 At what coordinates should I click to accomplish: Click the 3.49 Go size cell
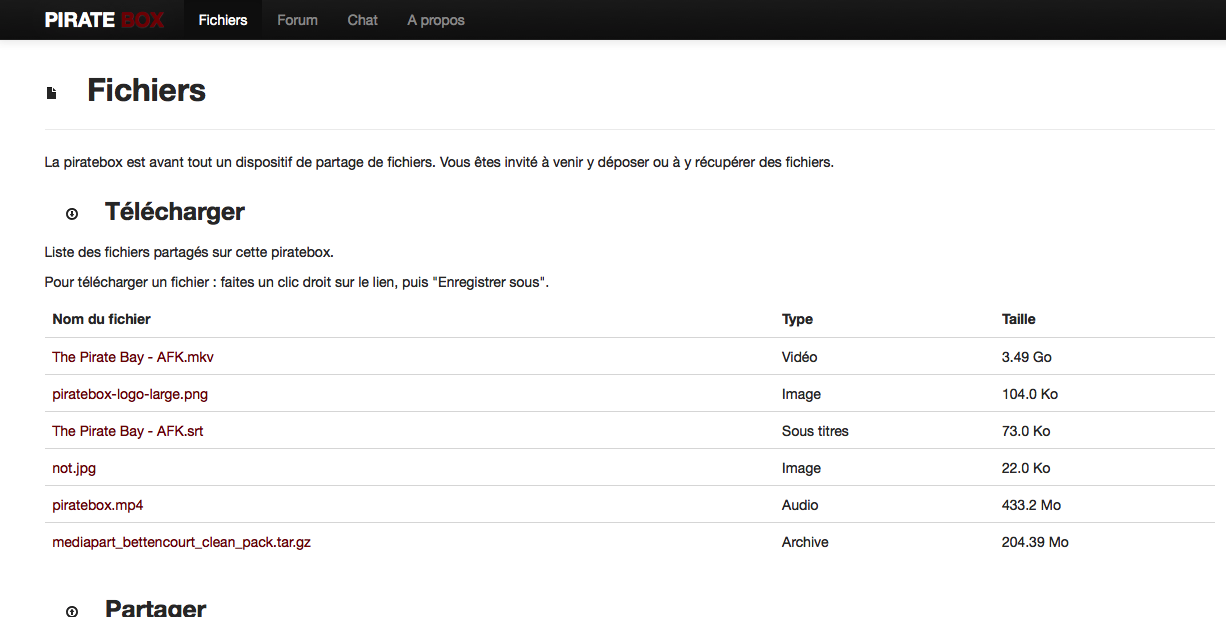pyautogui.click(x=1026, y=357)
